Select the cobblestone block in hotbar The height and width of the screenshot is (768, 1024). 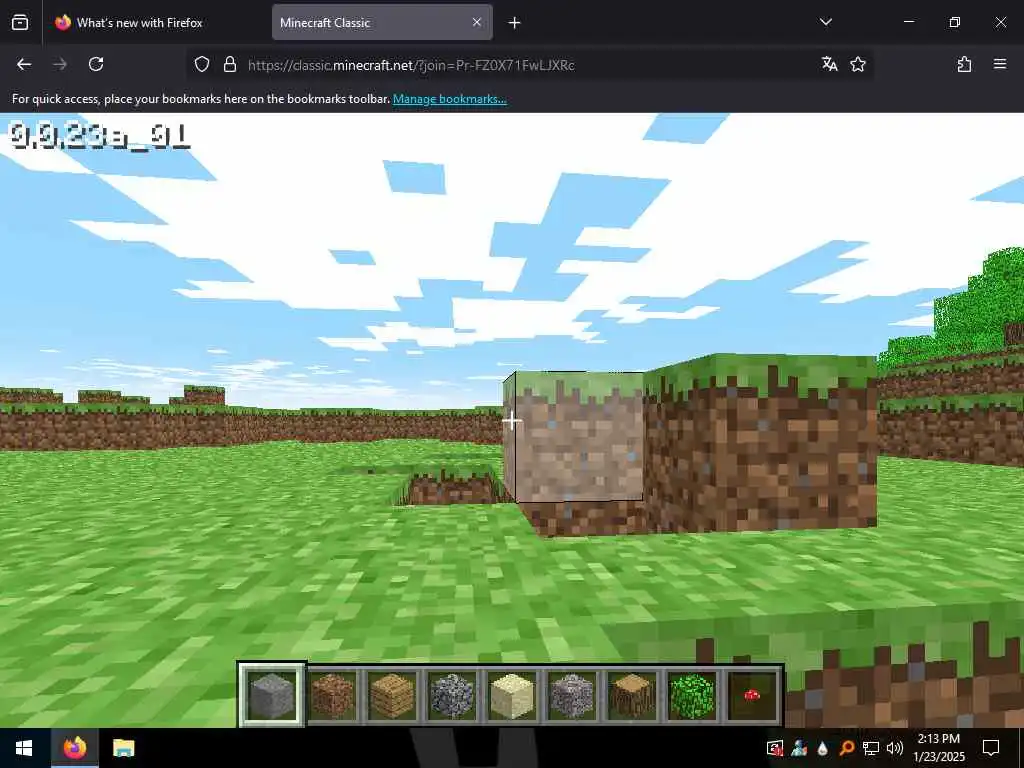(452, 696)
